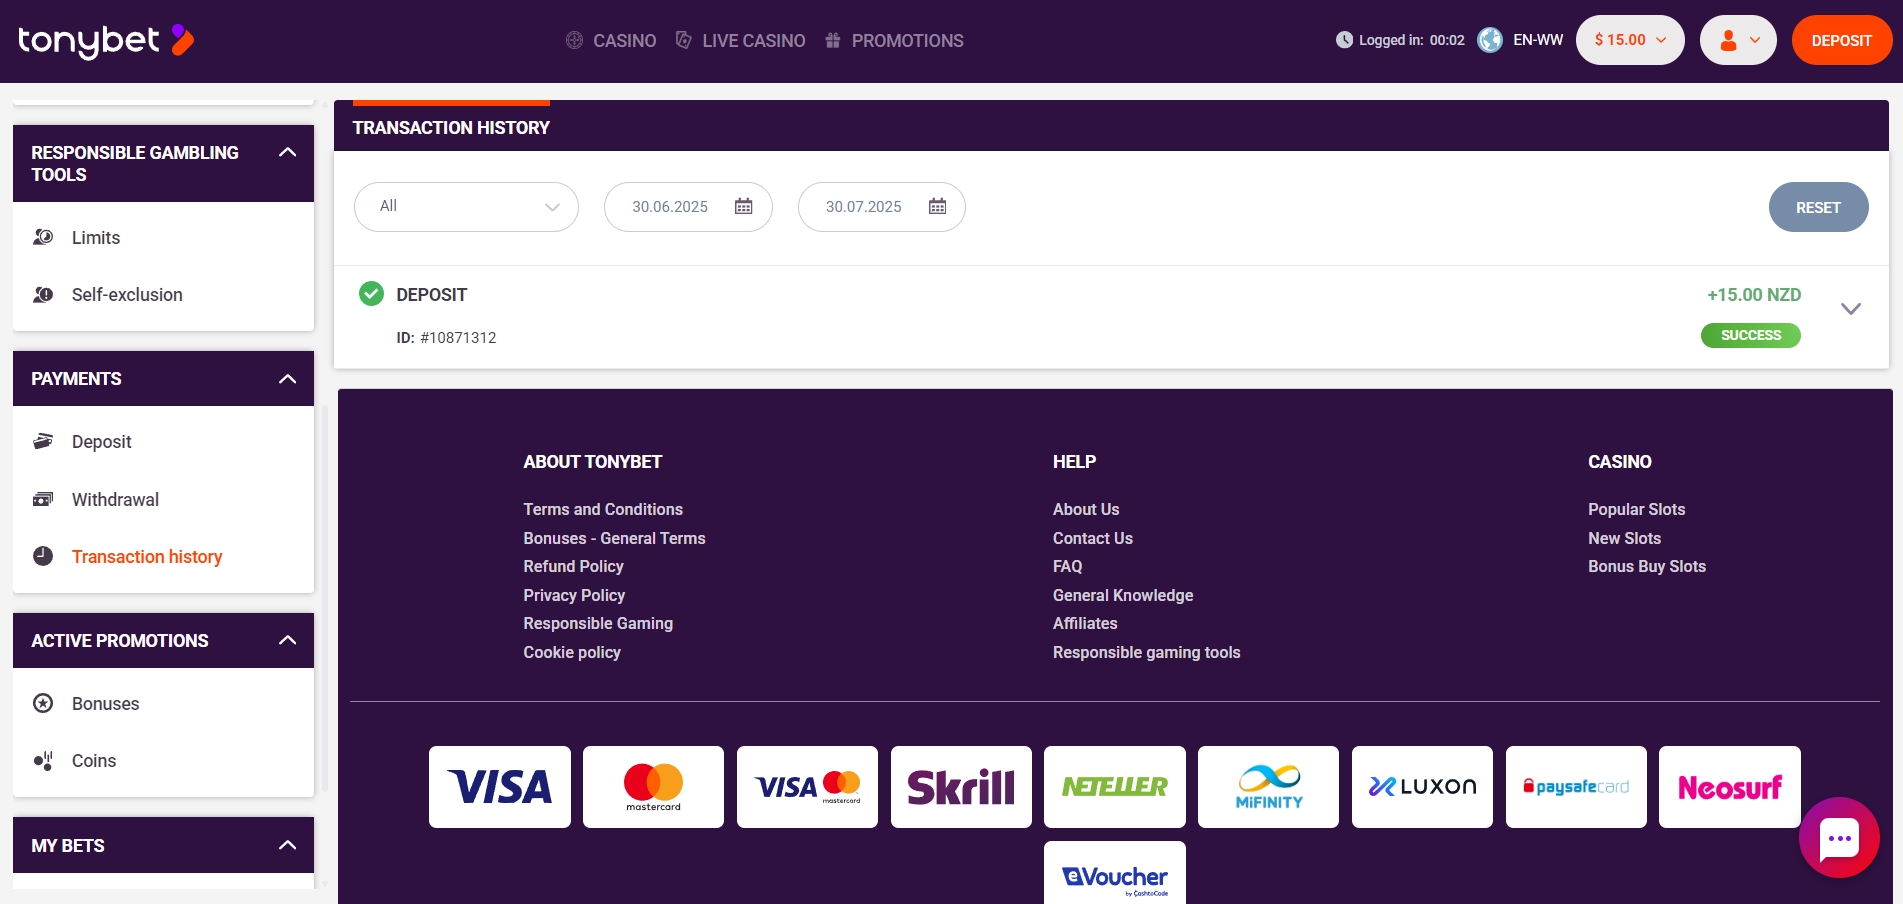Click the orange Deposit button
Screen dimensions: 1903x904
click(x=1841, y=40)
